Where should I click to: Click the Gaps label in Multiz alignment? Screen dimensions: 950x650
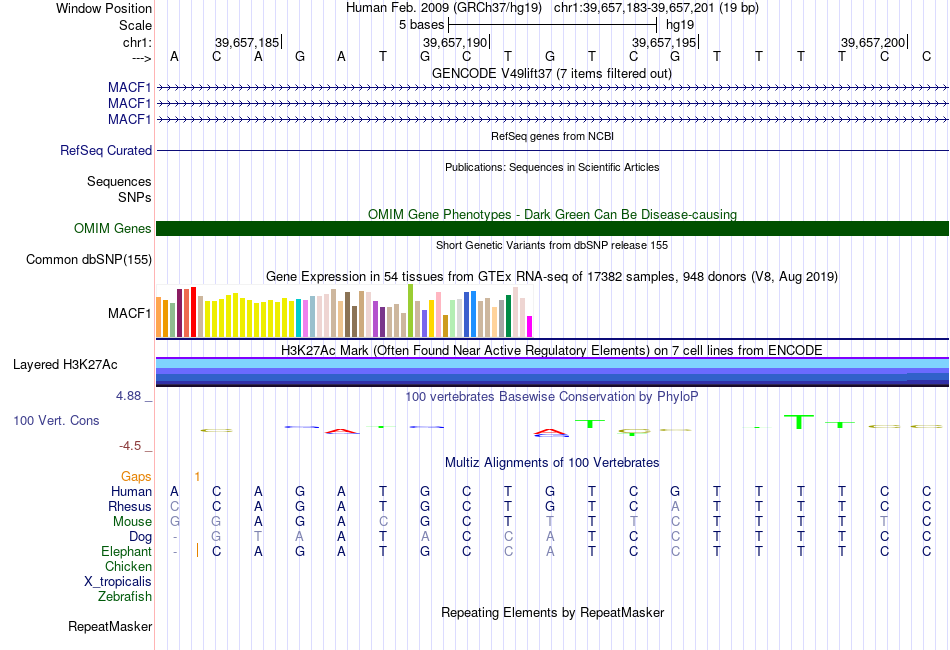136,477
